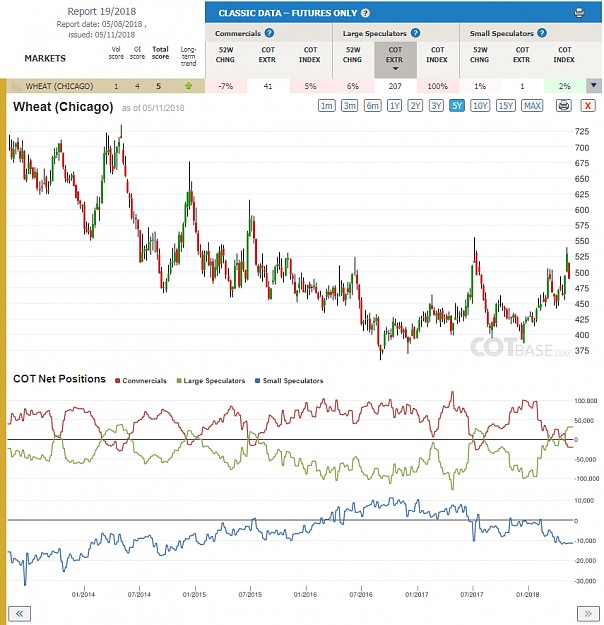The width and height of the screenshot is (604, 625).
Task: Toggle the Small Speculators legend series
Action: (x=289, y=381)
